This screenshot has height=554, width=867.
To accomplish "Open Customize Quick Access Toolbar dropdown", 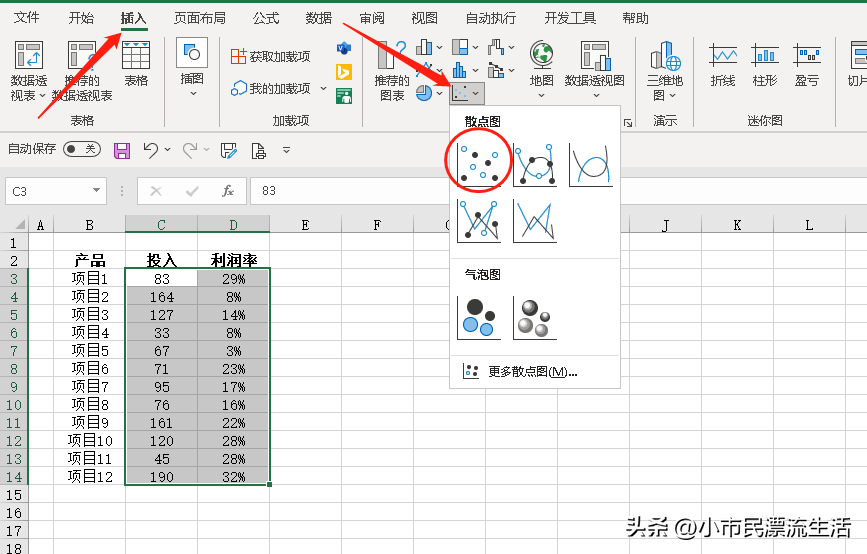I will 286,149.
